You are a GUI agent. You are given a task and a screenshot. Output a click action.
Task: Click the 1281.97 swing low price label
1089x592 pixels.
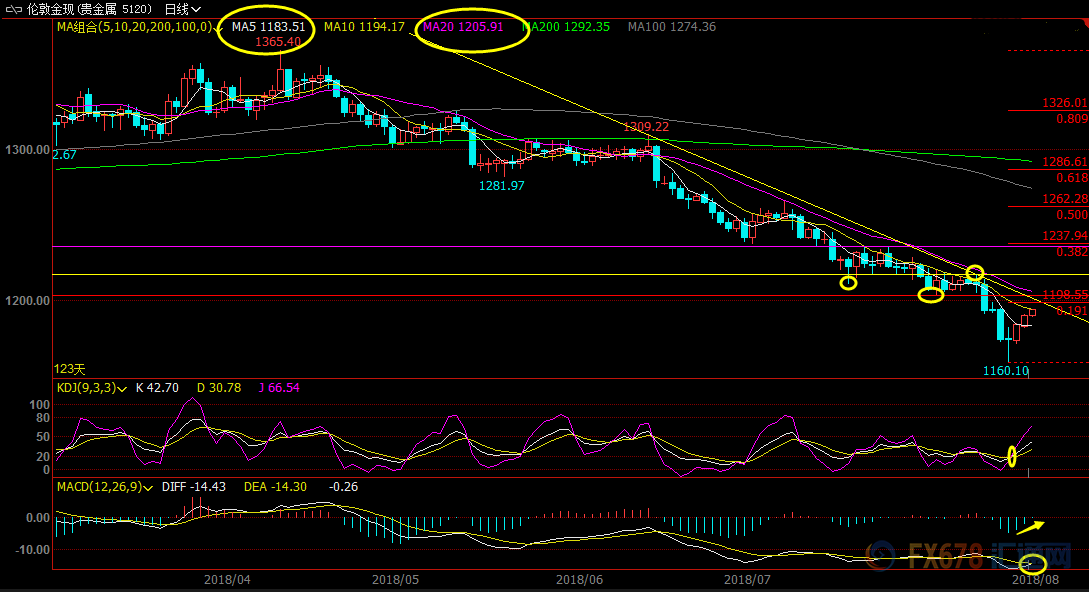[502, 185]
